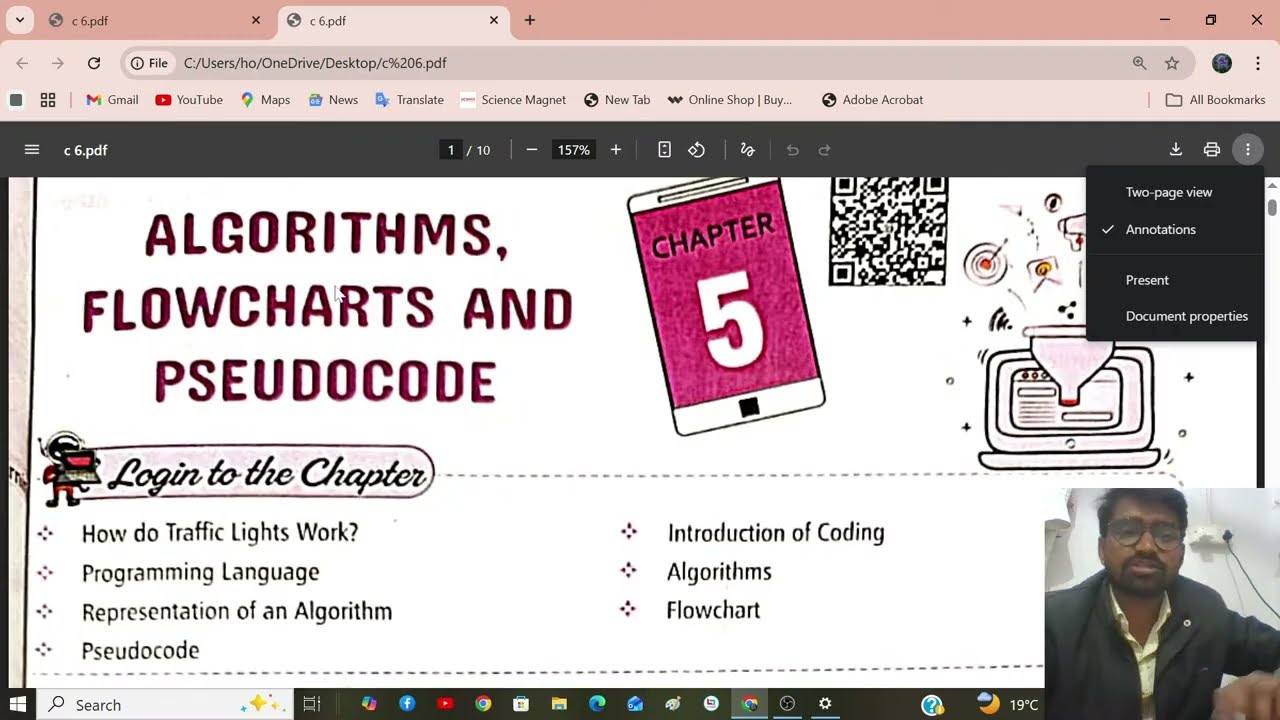Screen dimensions: 1280x720
Task: Open File Explorer from the taskbar
Action: [559, 704]
